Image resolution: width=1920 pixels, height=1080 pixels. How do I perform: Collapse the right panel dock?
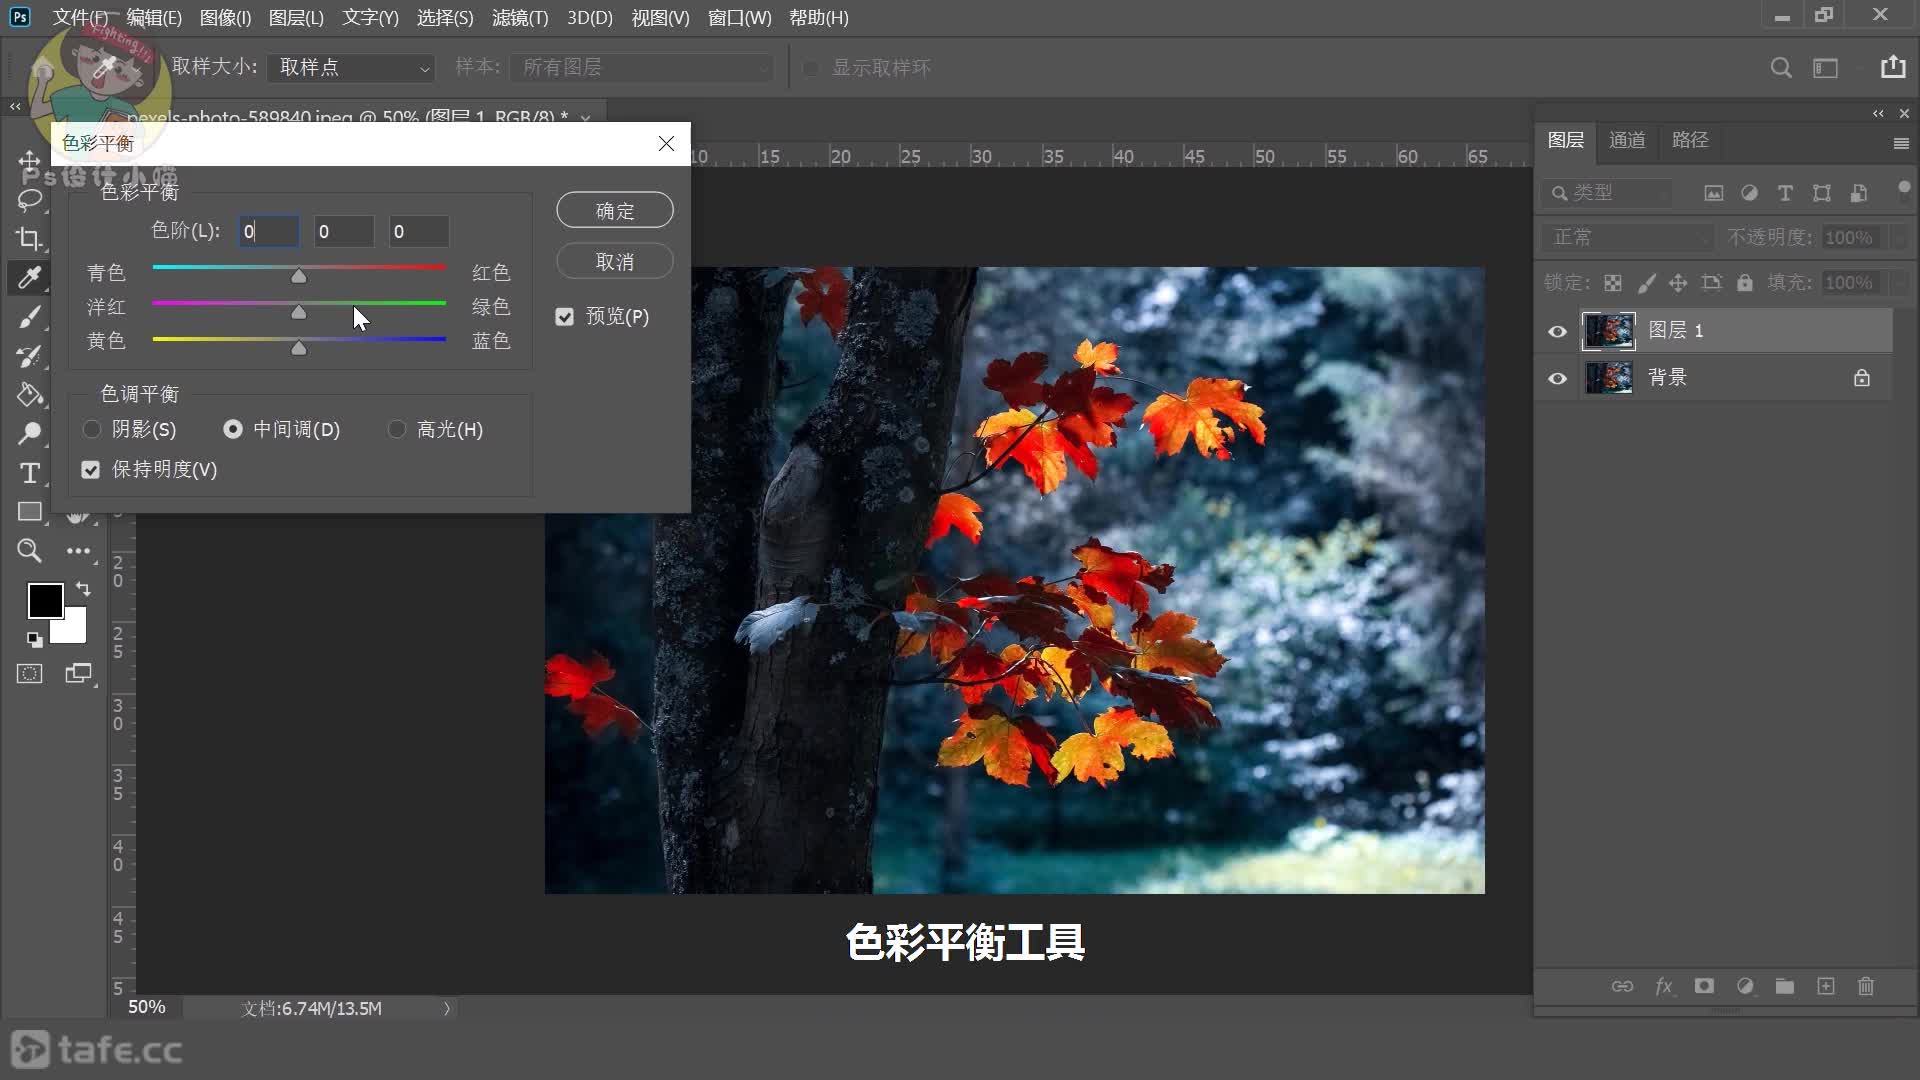click(1878, 113)
